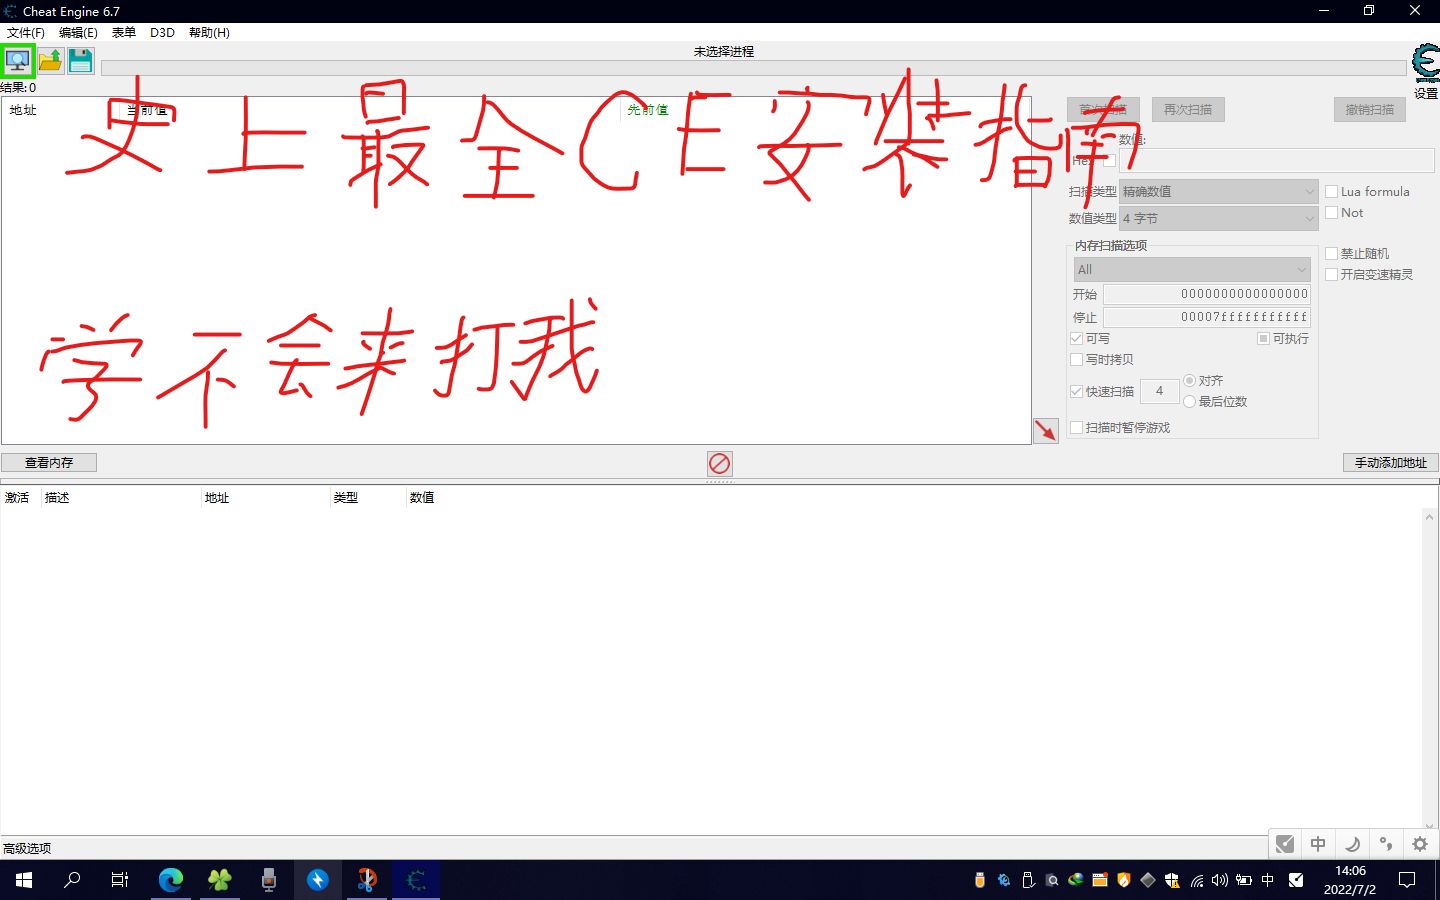This screenshot has height=900, width=1440.
Task: Click the battery power tray icon
Action: [1244, 881]
